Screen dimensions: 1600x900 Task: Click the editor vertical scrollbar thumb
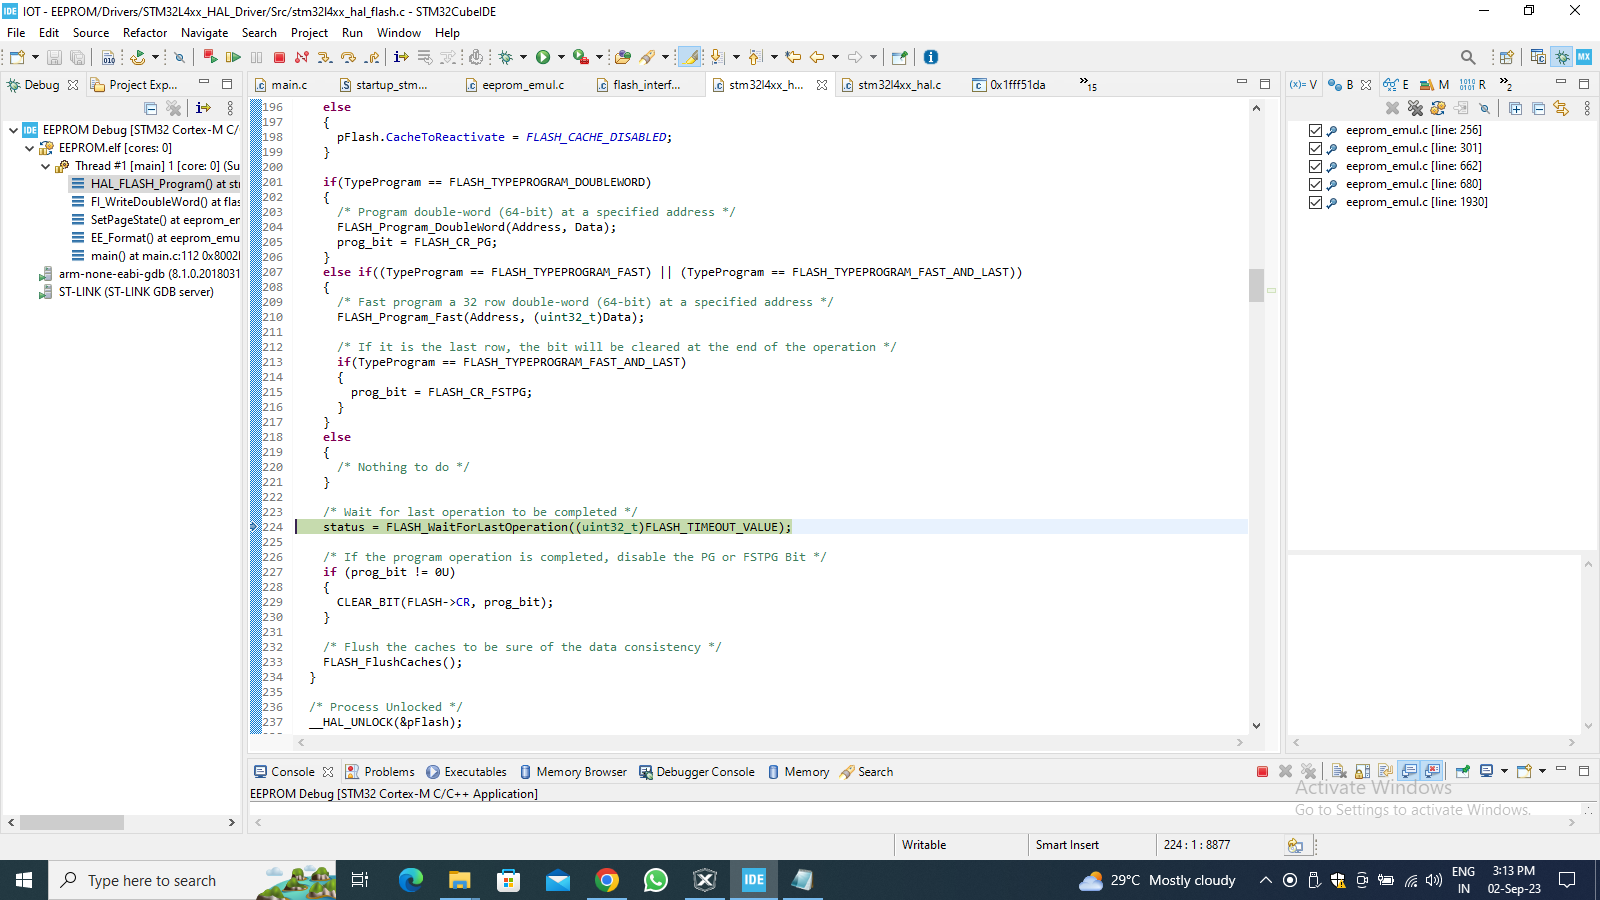1256,285
